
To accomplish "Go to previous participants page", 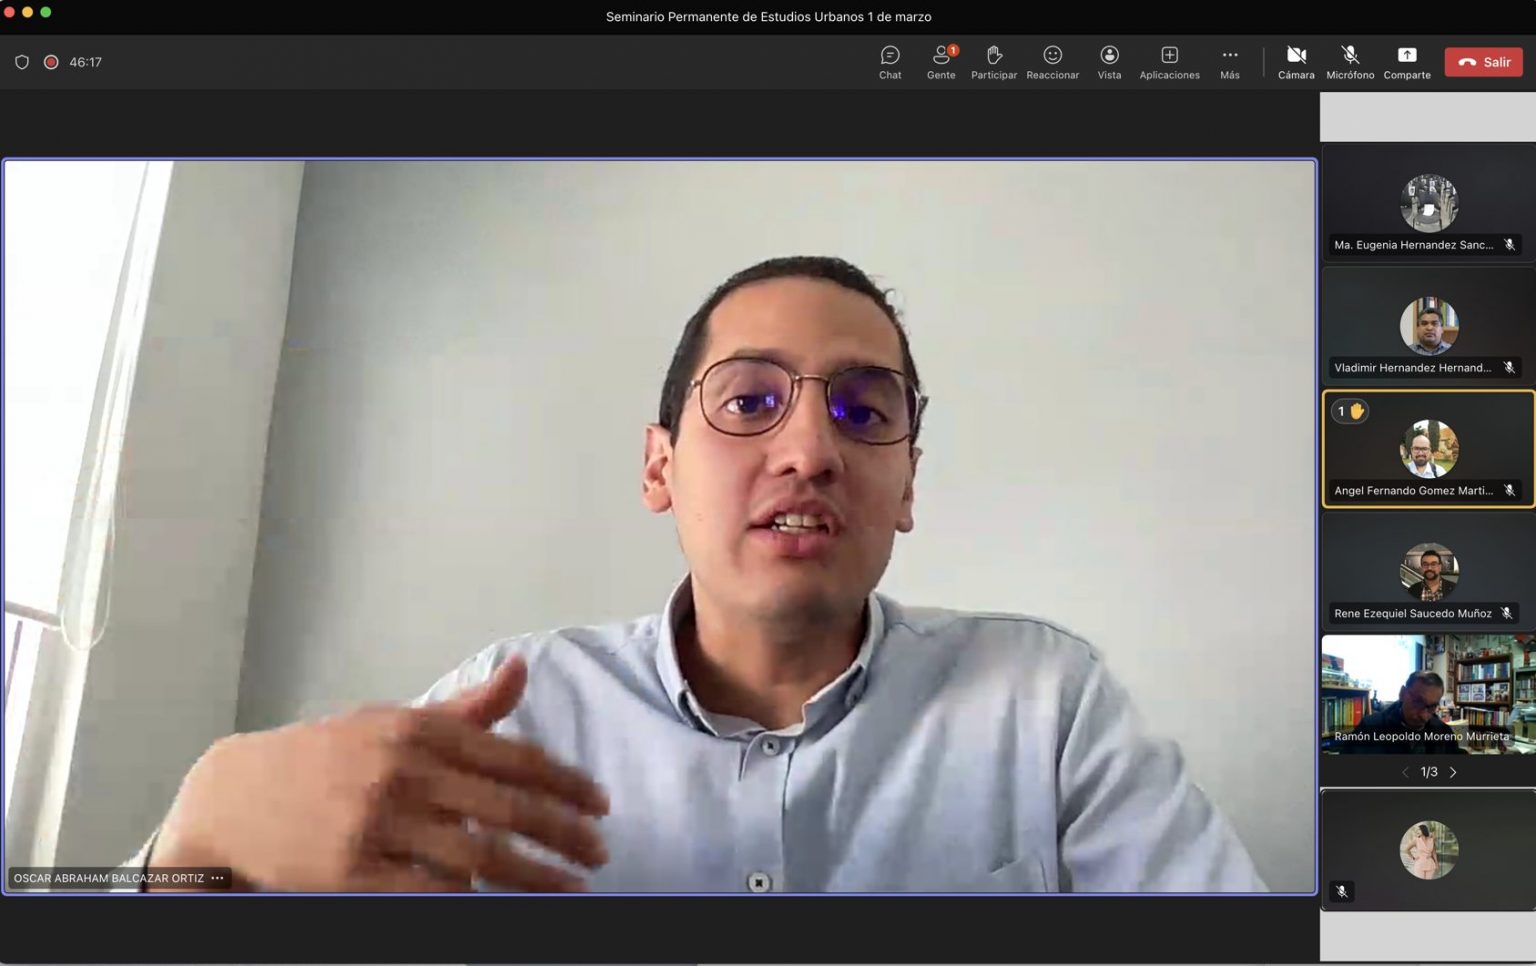I will pos(1405,772).
